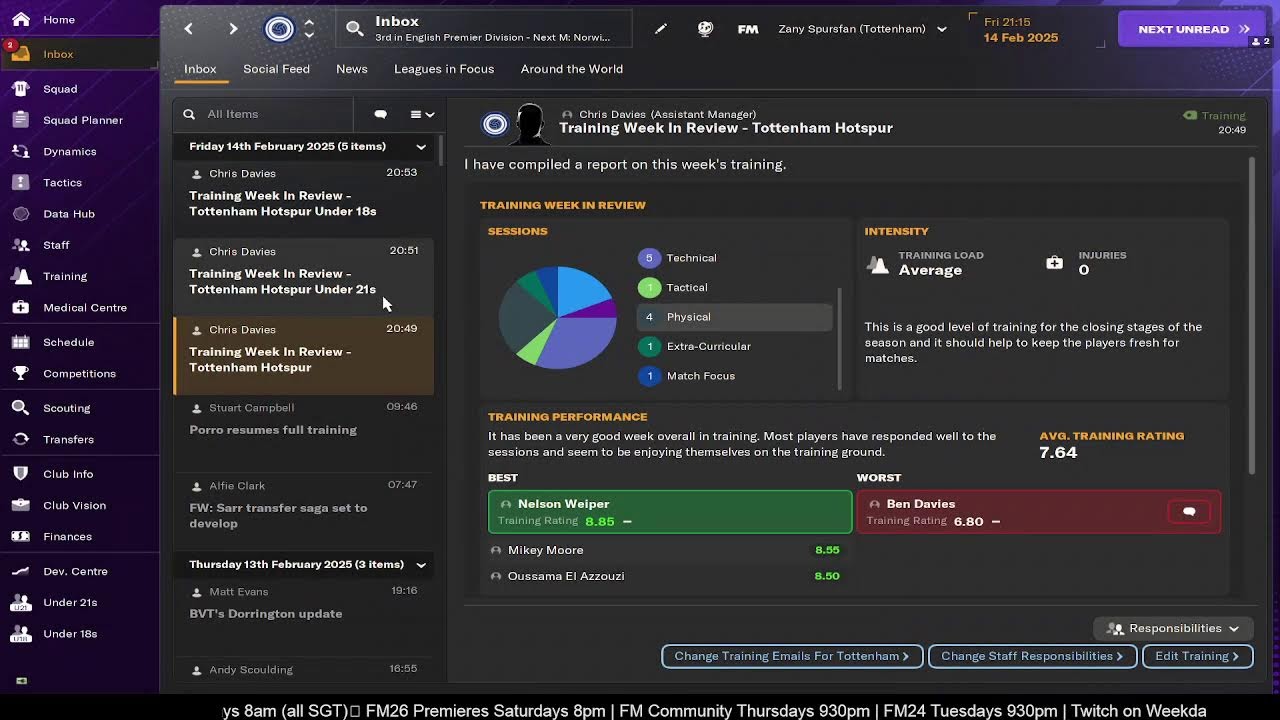Switch to the Social Feed tab
The width and height of the screenshot is (1280, 720).
(276, 69)
